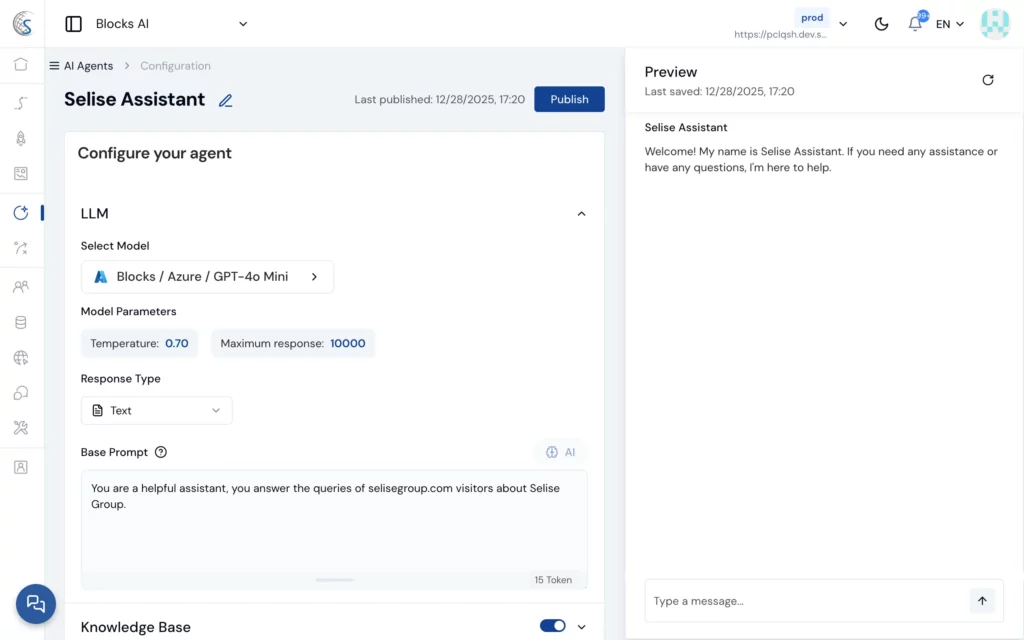Viewport: 1024px width, 640px height.
Task: Toggle the sidebar panel next to Blocks AI
Action: 73,24
